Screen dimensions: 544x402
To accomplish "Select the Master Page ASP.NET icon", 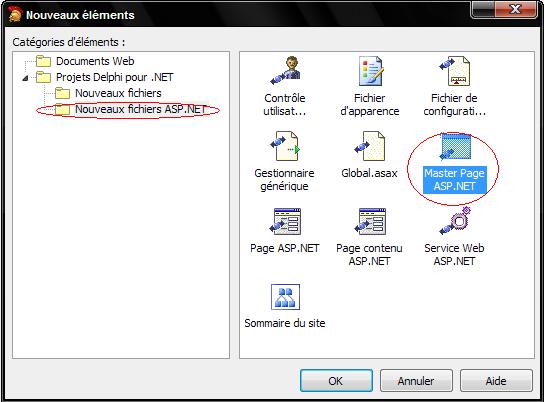I will point(455,146).
